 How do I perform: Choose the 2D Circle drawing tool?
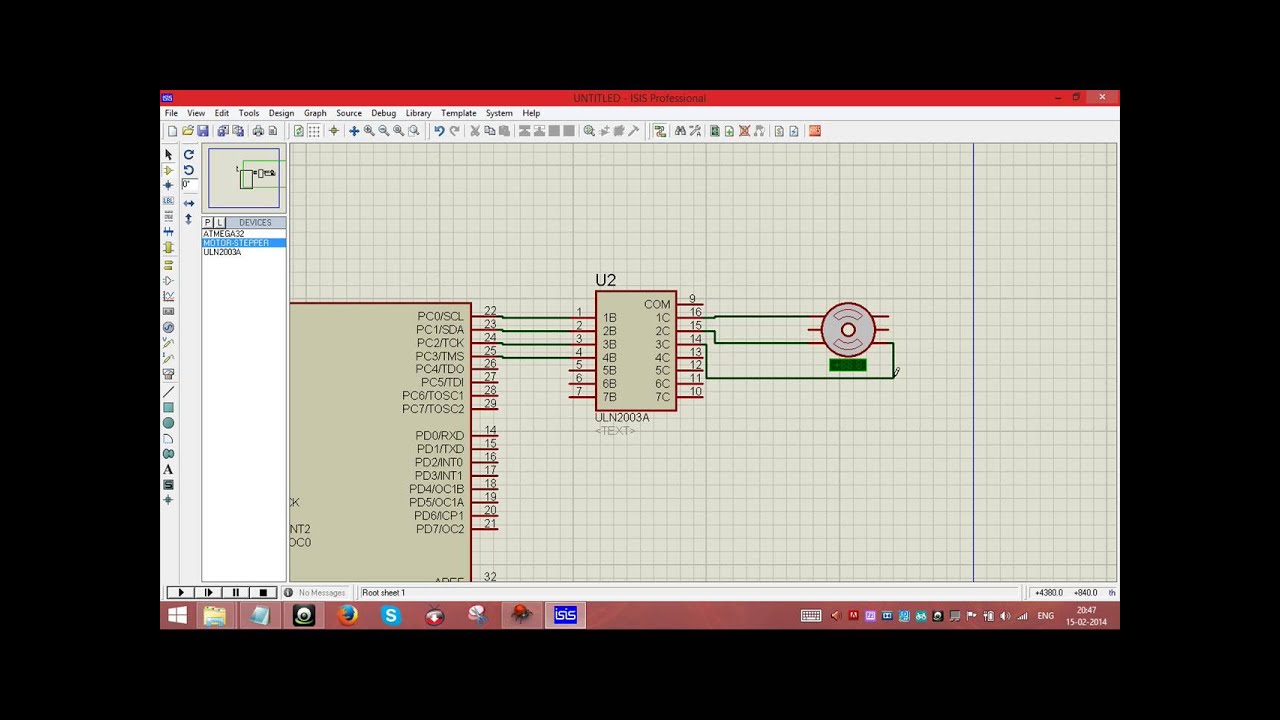pos(168,423)
